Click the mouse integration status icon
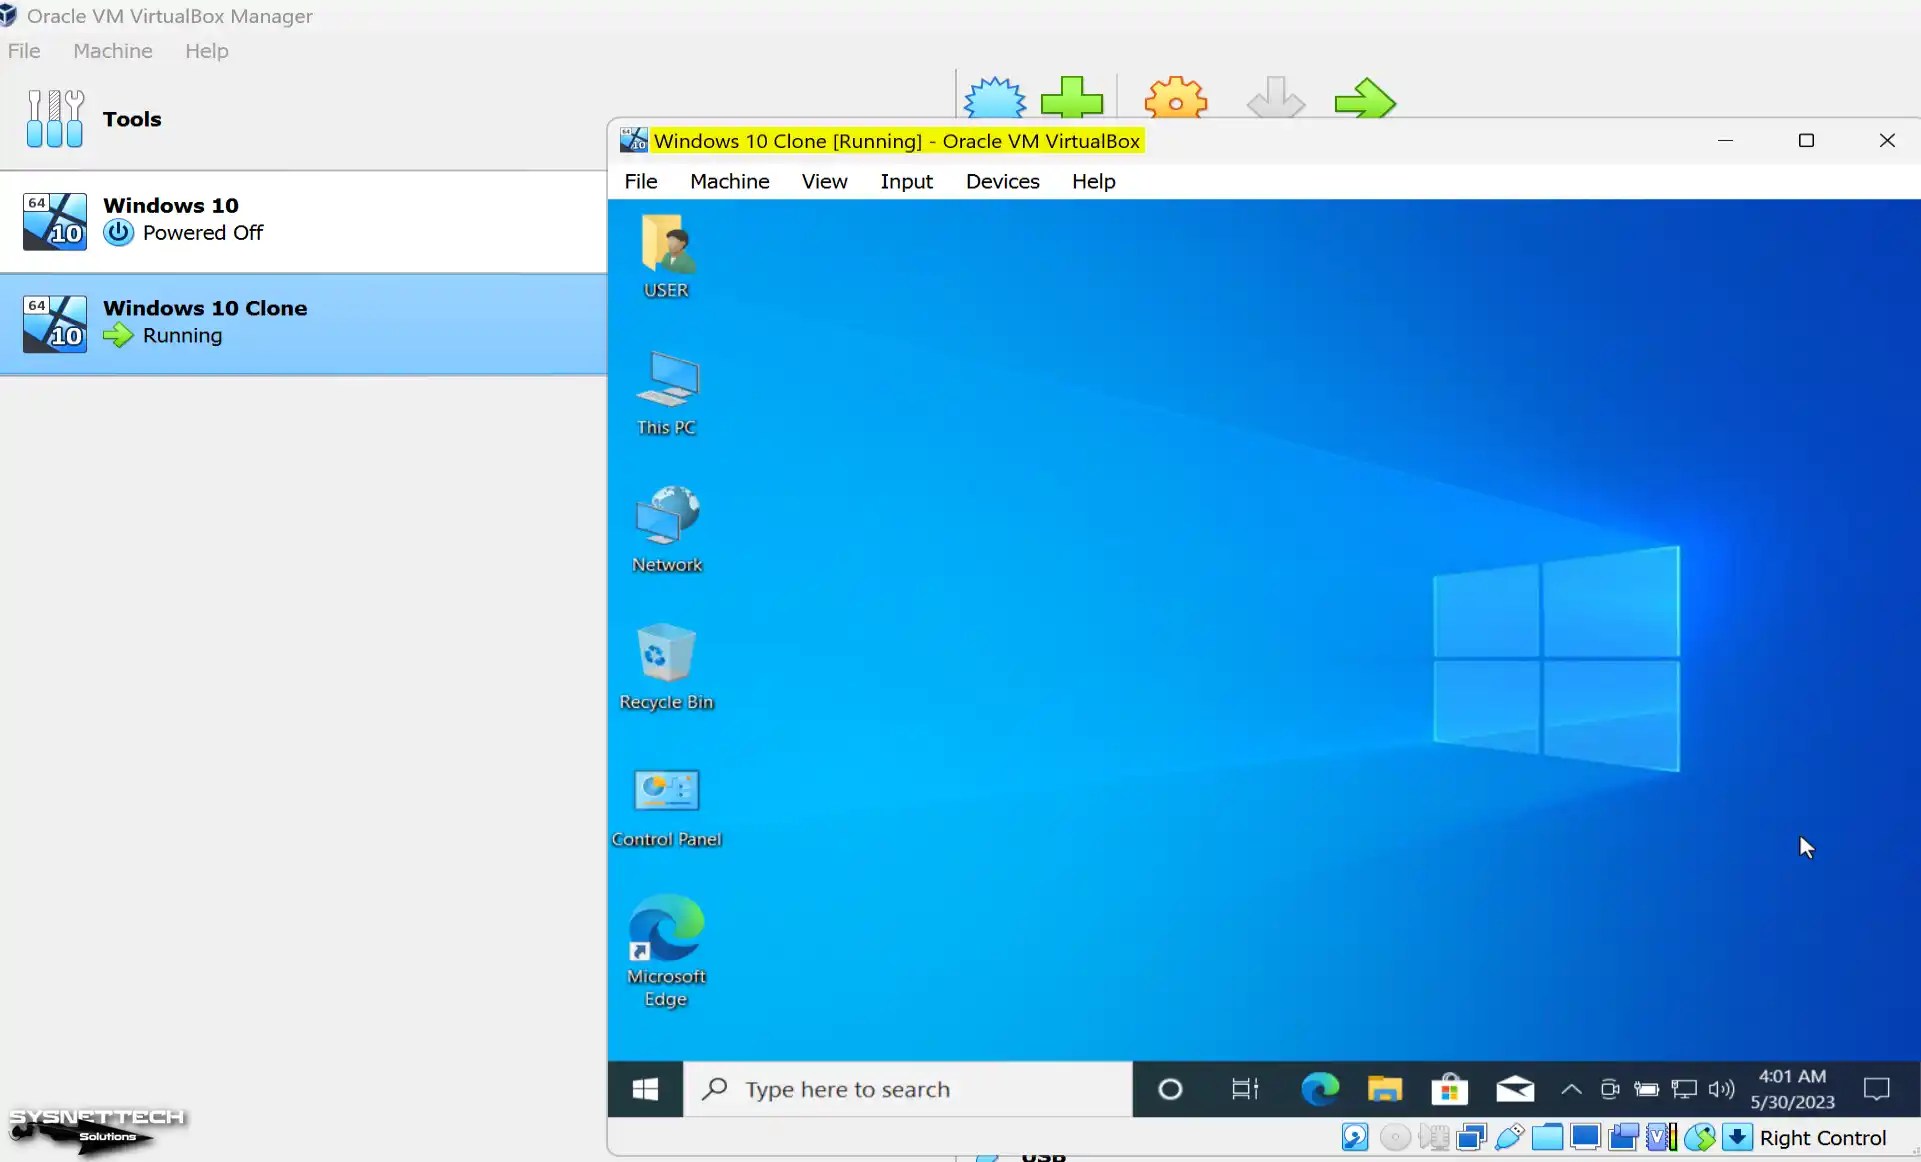Image resolution: width=1921 pixels, height=1162 pixels. 1701,1137
